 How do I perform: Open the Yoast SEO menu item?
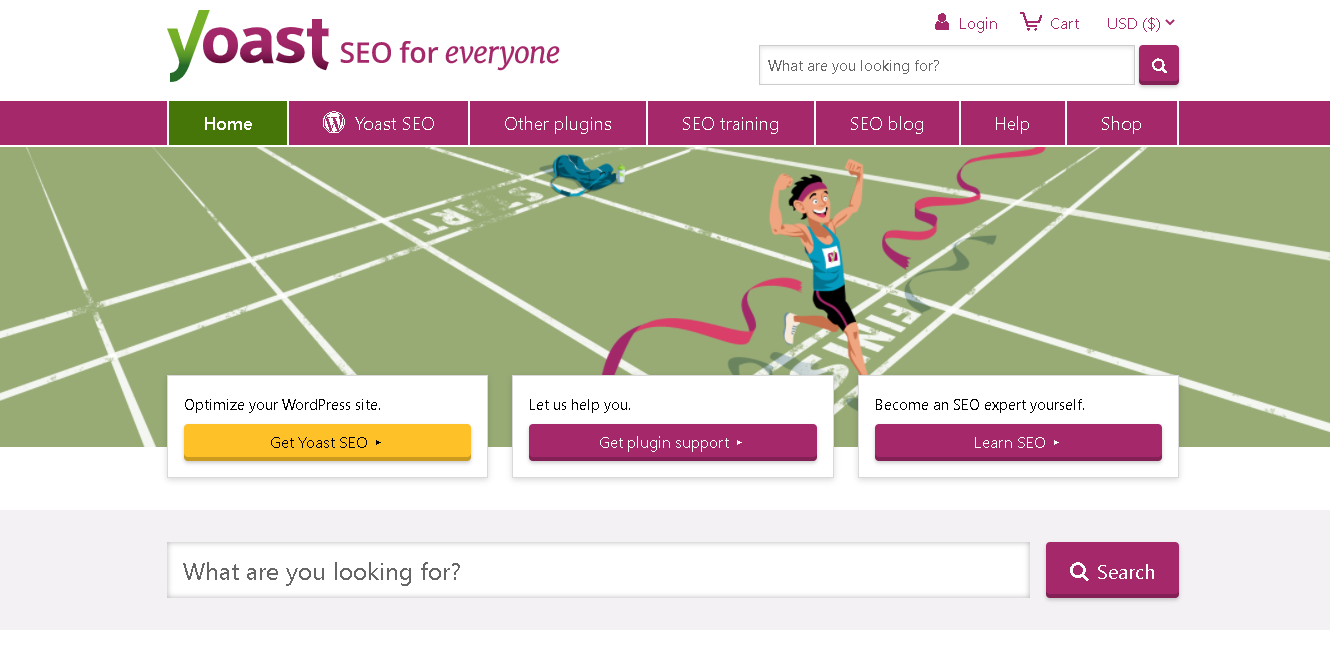tap(379, 123)
